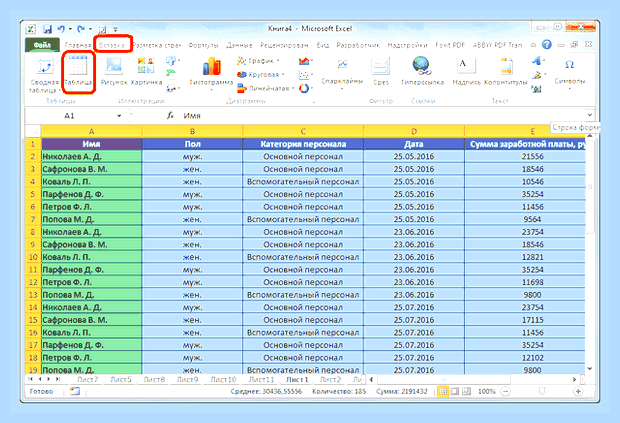Open the Name Box dropdown arrow
The width and height of the screenshot is (620, 423).
pos(119,116)
